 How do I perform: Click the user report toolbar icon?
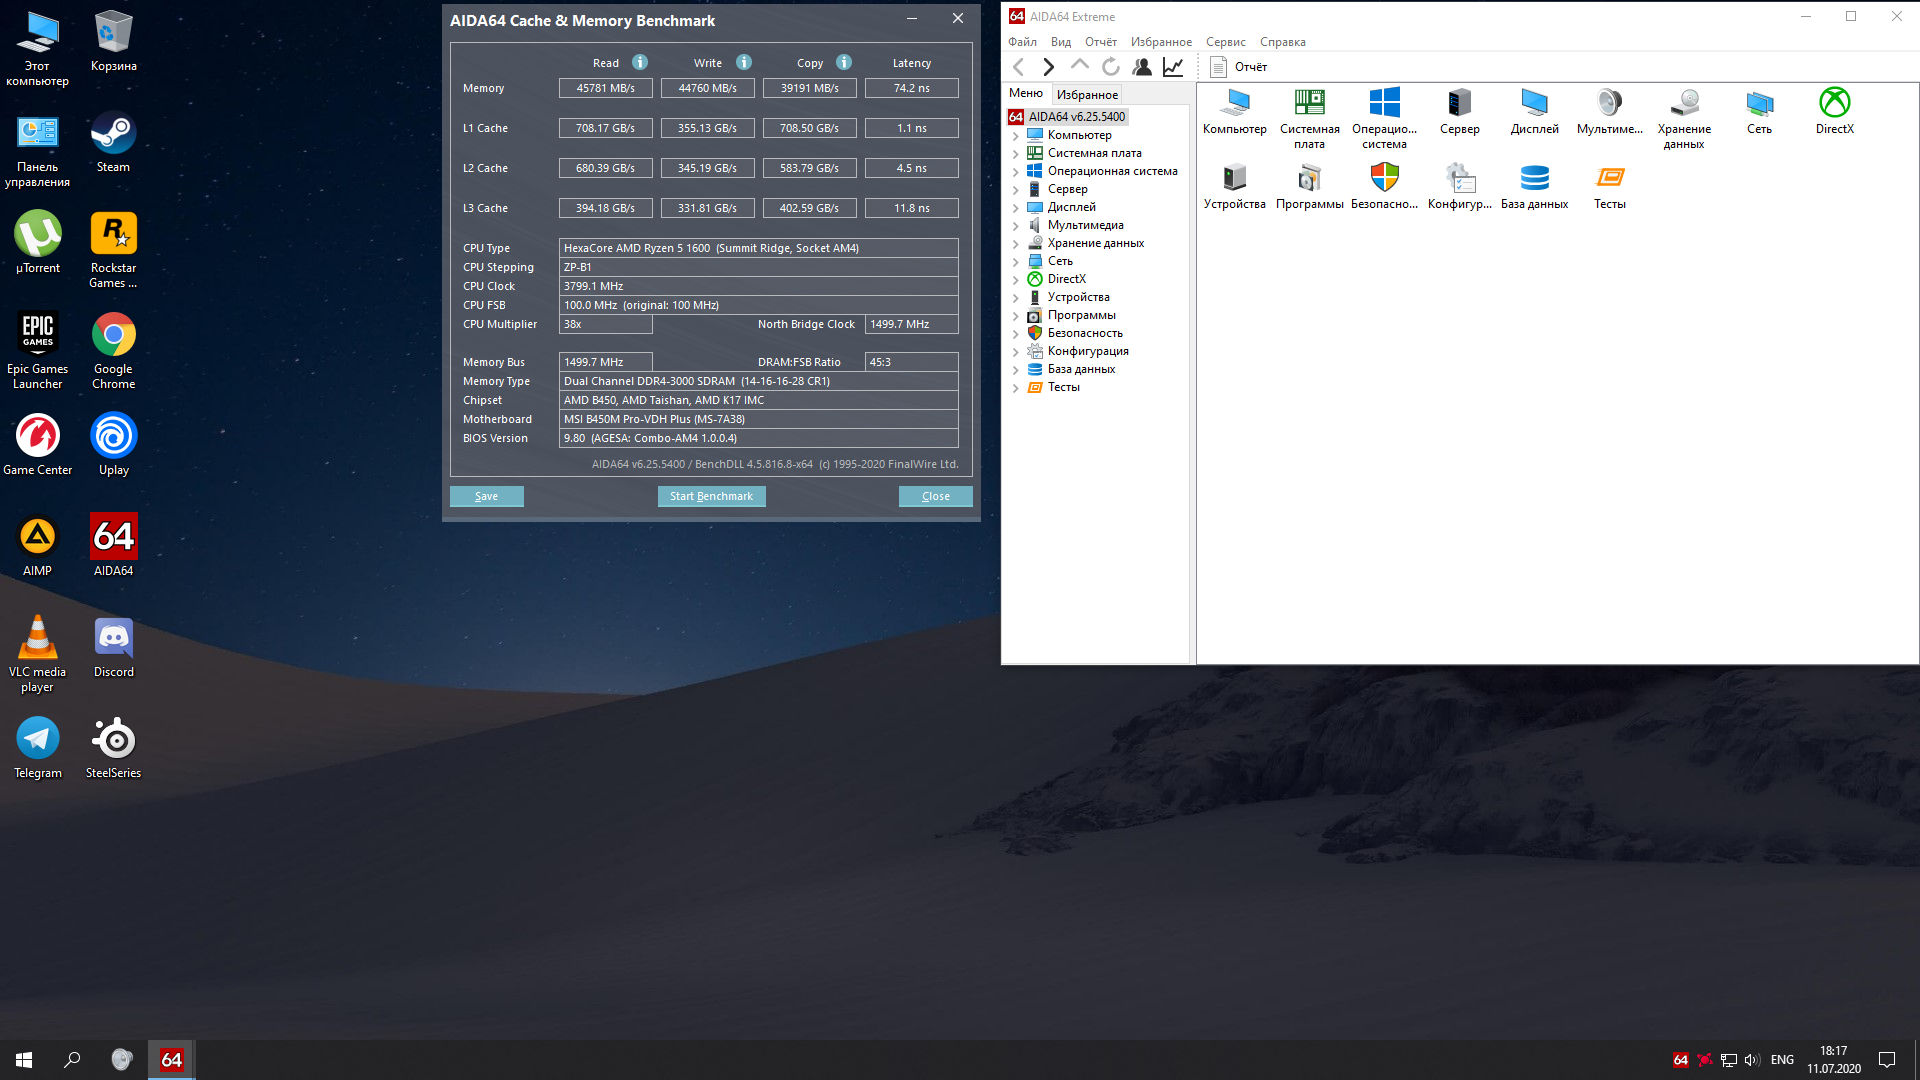click(1142, 67)
